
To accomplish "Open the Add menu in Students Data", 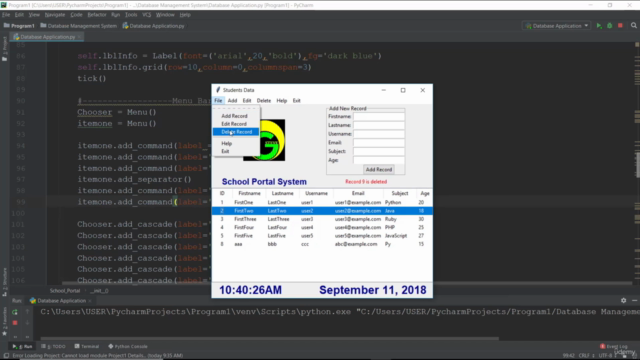I will (232, 100).
